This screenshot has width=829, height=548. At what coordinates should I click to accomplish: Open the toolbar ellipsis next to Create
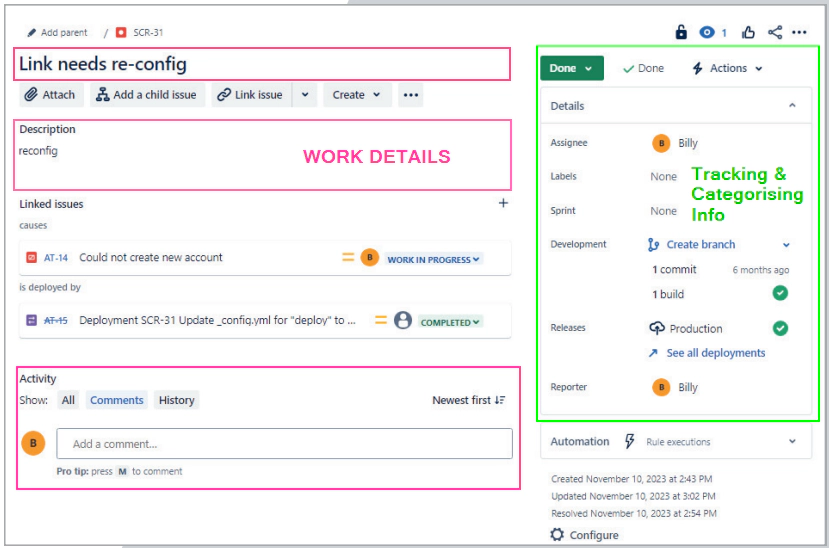tap(411, 95)
